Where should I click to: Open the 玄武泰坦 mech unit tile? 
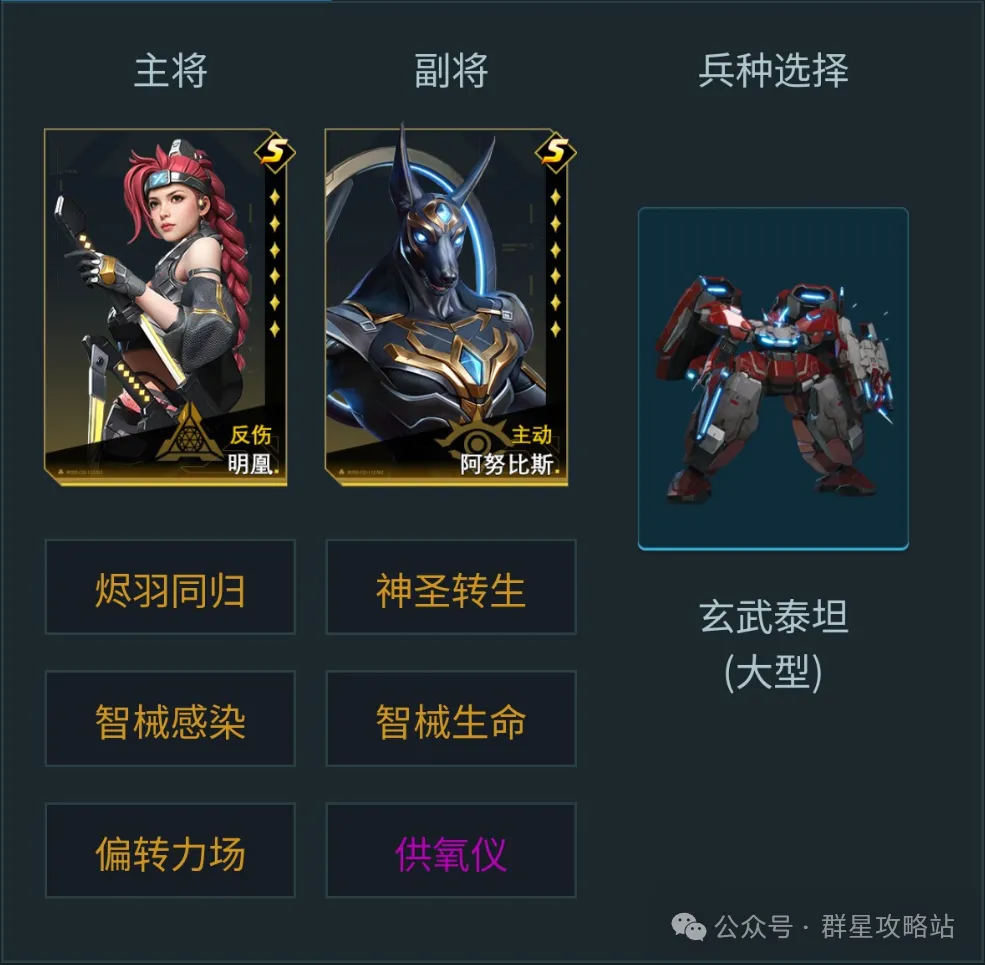pos(773,378)
